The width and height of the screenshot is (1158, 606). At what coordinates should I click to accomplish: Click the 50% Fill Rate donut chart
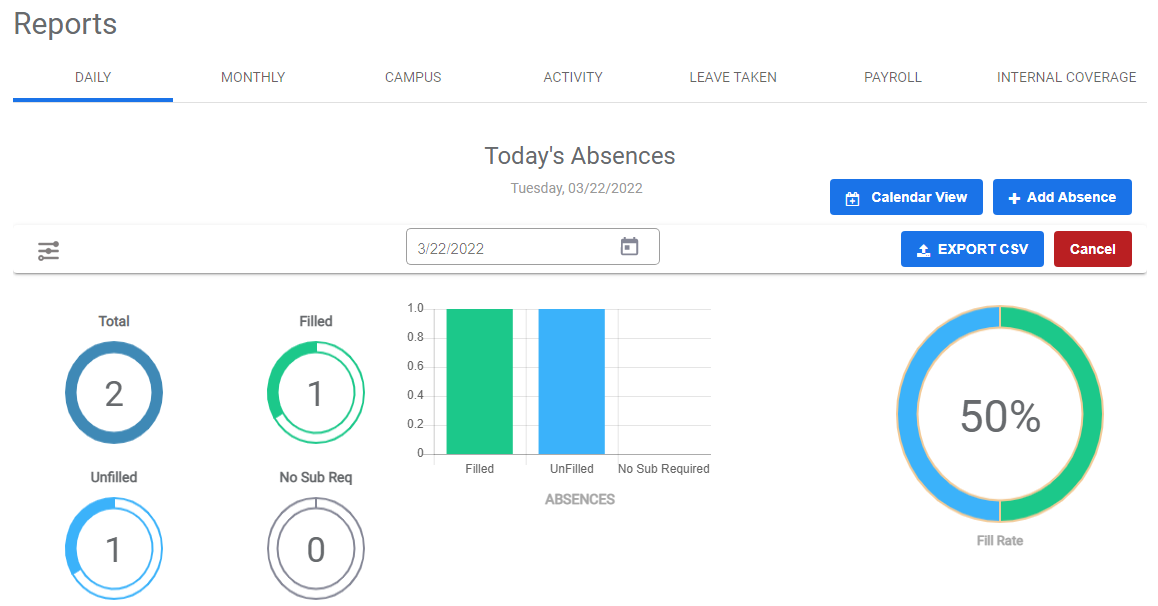pos(999,414)
